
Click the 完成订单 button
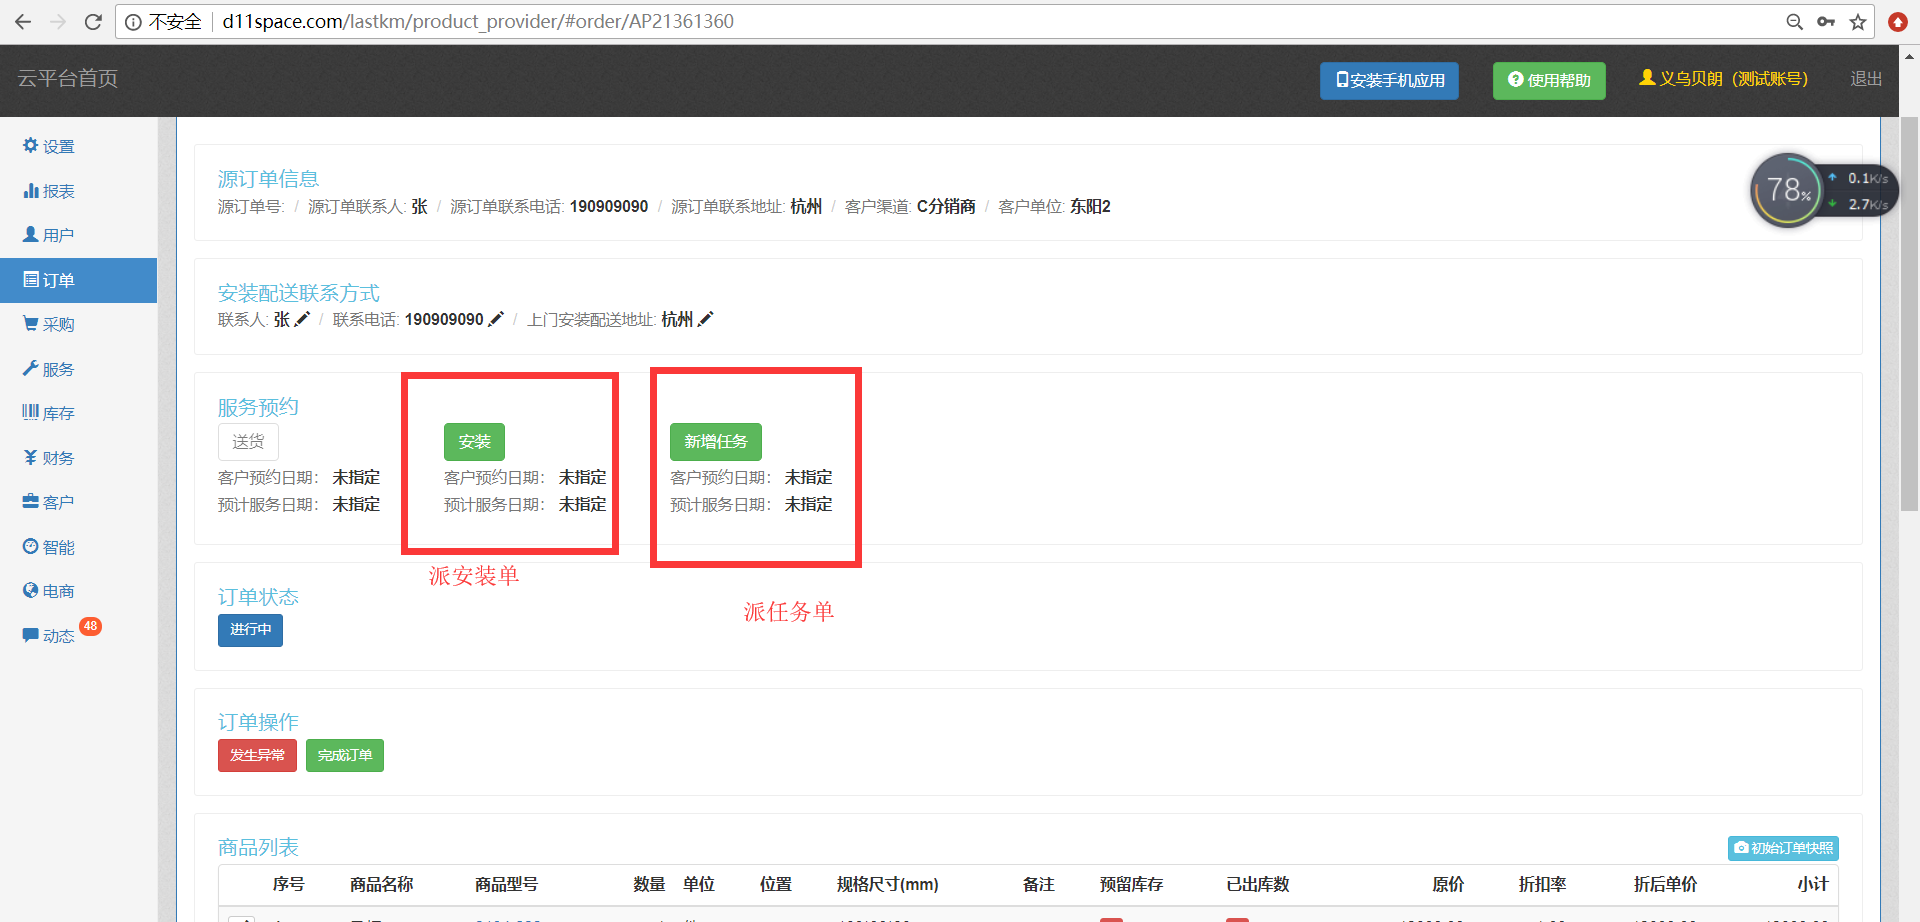click(344, 755)
